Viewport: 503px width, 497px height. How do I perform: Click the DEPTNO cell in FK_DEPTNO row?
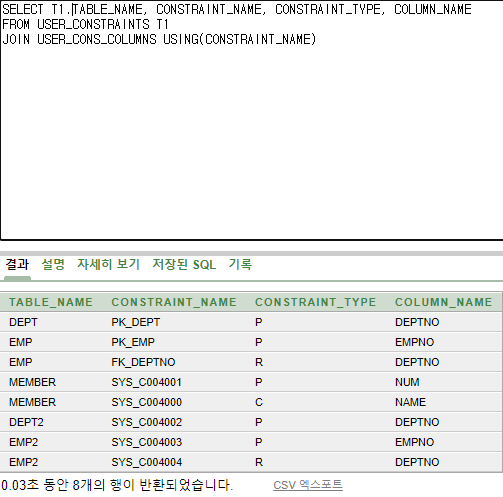pos(417,362)
